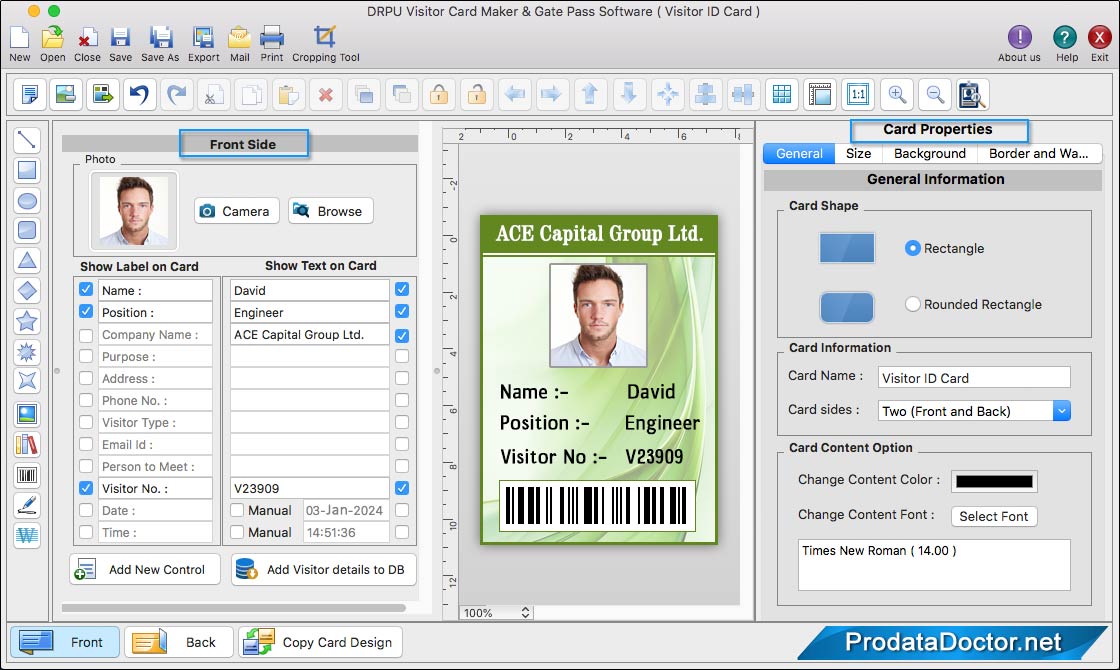The height and width of the screenshot is (670, 1120).
Task: Click the visitor photo thumbnail
Action: (134, 211)
